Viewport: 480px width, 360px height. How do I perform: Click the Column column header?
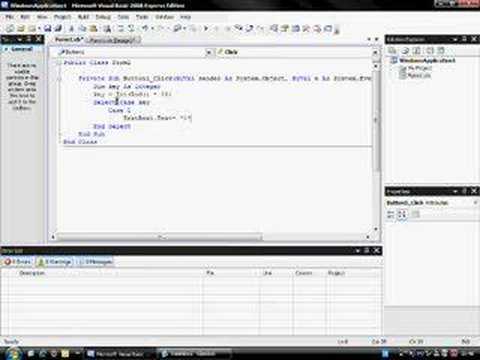[309, 273]
